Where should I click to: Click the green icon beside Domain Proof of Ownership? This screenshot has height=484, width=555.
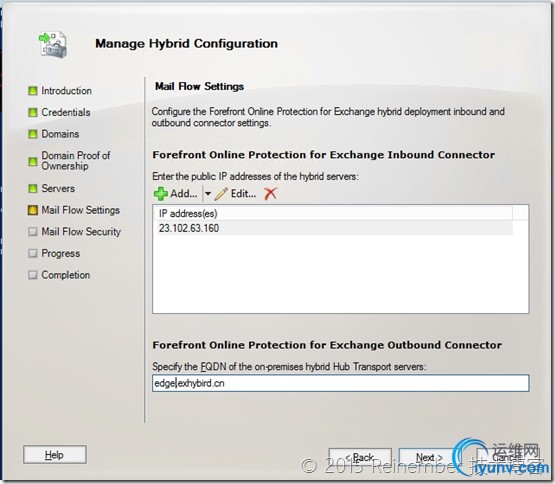[x=33, y=162]
